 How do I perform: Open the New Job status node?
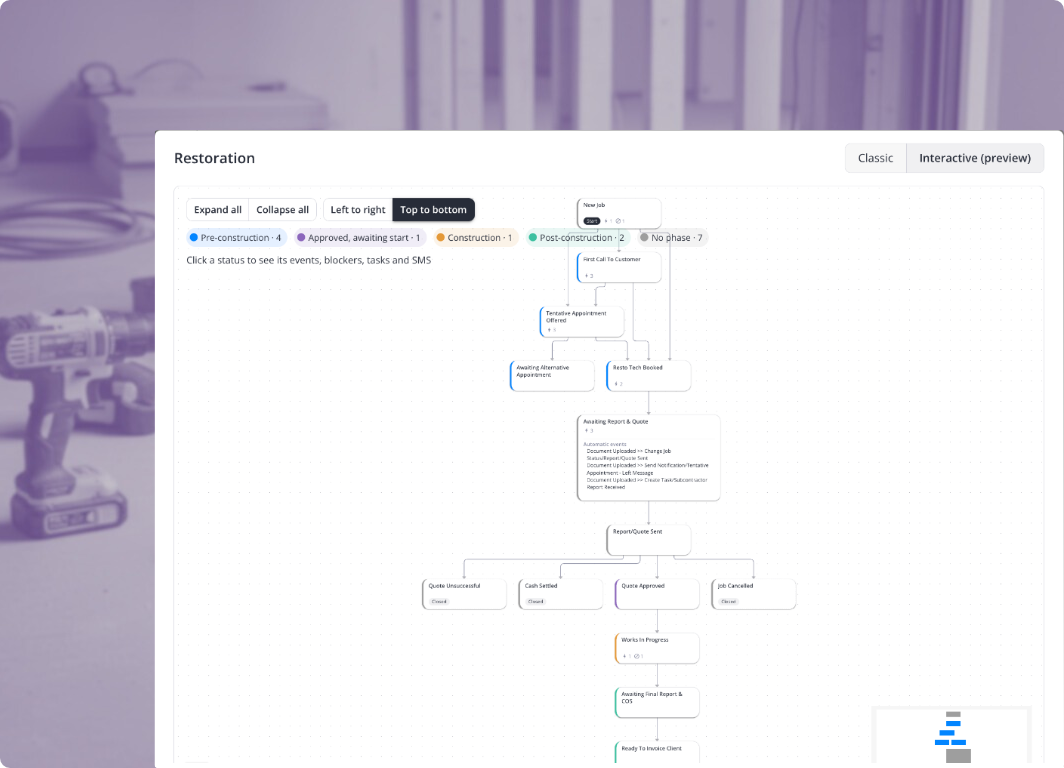[619, 213]
